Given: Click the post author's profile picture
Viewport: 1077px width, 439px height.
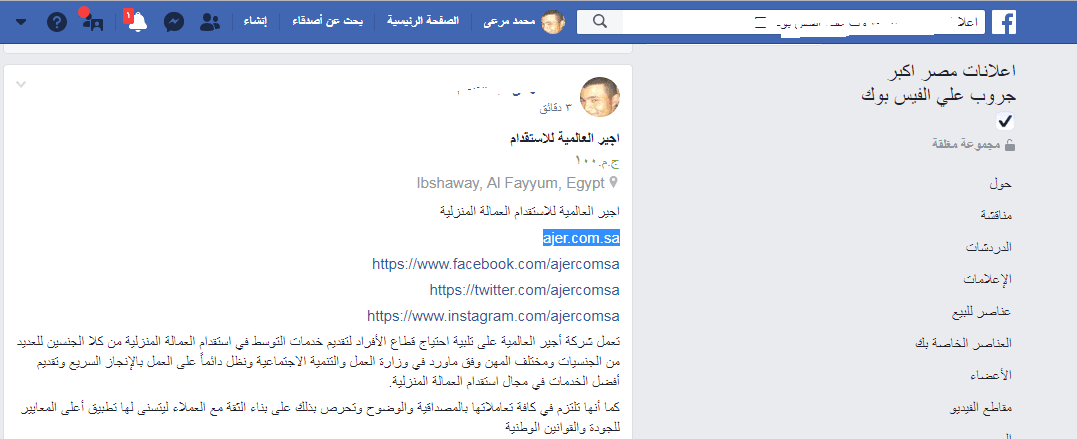Looking at the screenshot, I should [x=601, y=97].
